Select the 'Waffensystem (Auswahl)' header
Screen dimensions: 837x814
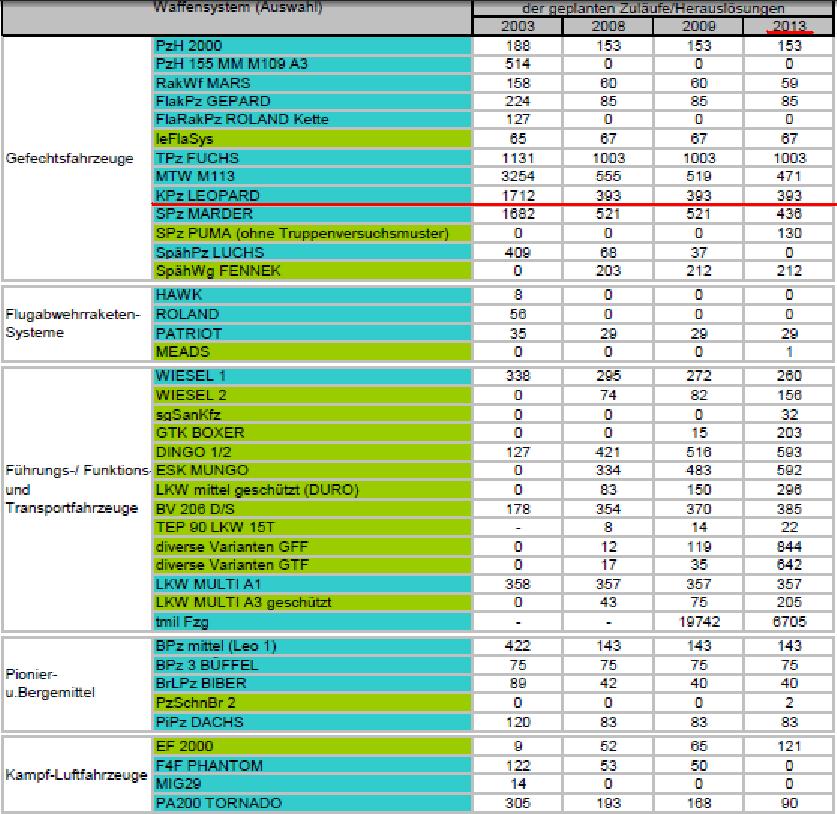coord(238,7)
